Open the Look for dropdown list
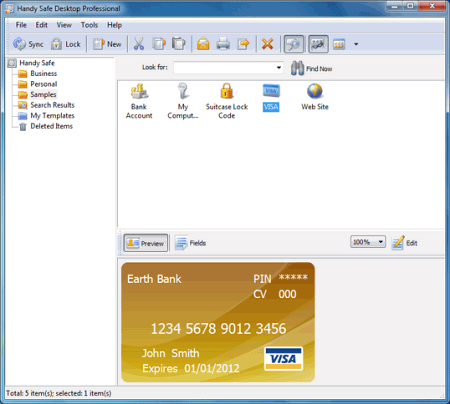Screen dimensions: 450x404 click(x=279, y=68)
